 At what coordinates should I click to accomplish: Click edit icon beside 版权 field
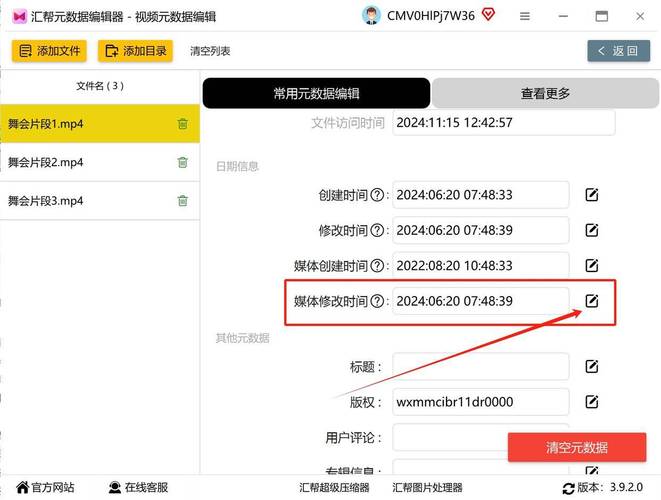(x=592, y=402)
